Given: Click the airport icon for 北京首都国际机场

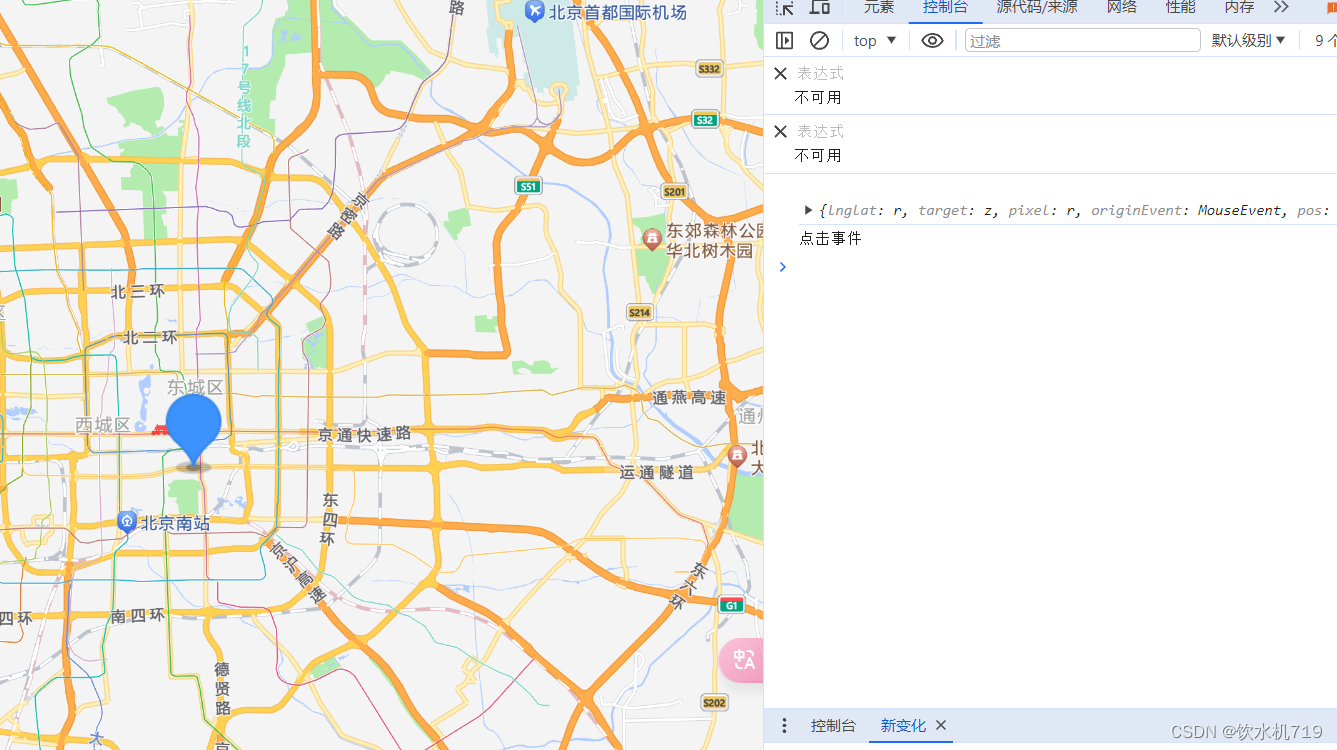Looking at the screenshot, I should click(534, 12).
